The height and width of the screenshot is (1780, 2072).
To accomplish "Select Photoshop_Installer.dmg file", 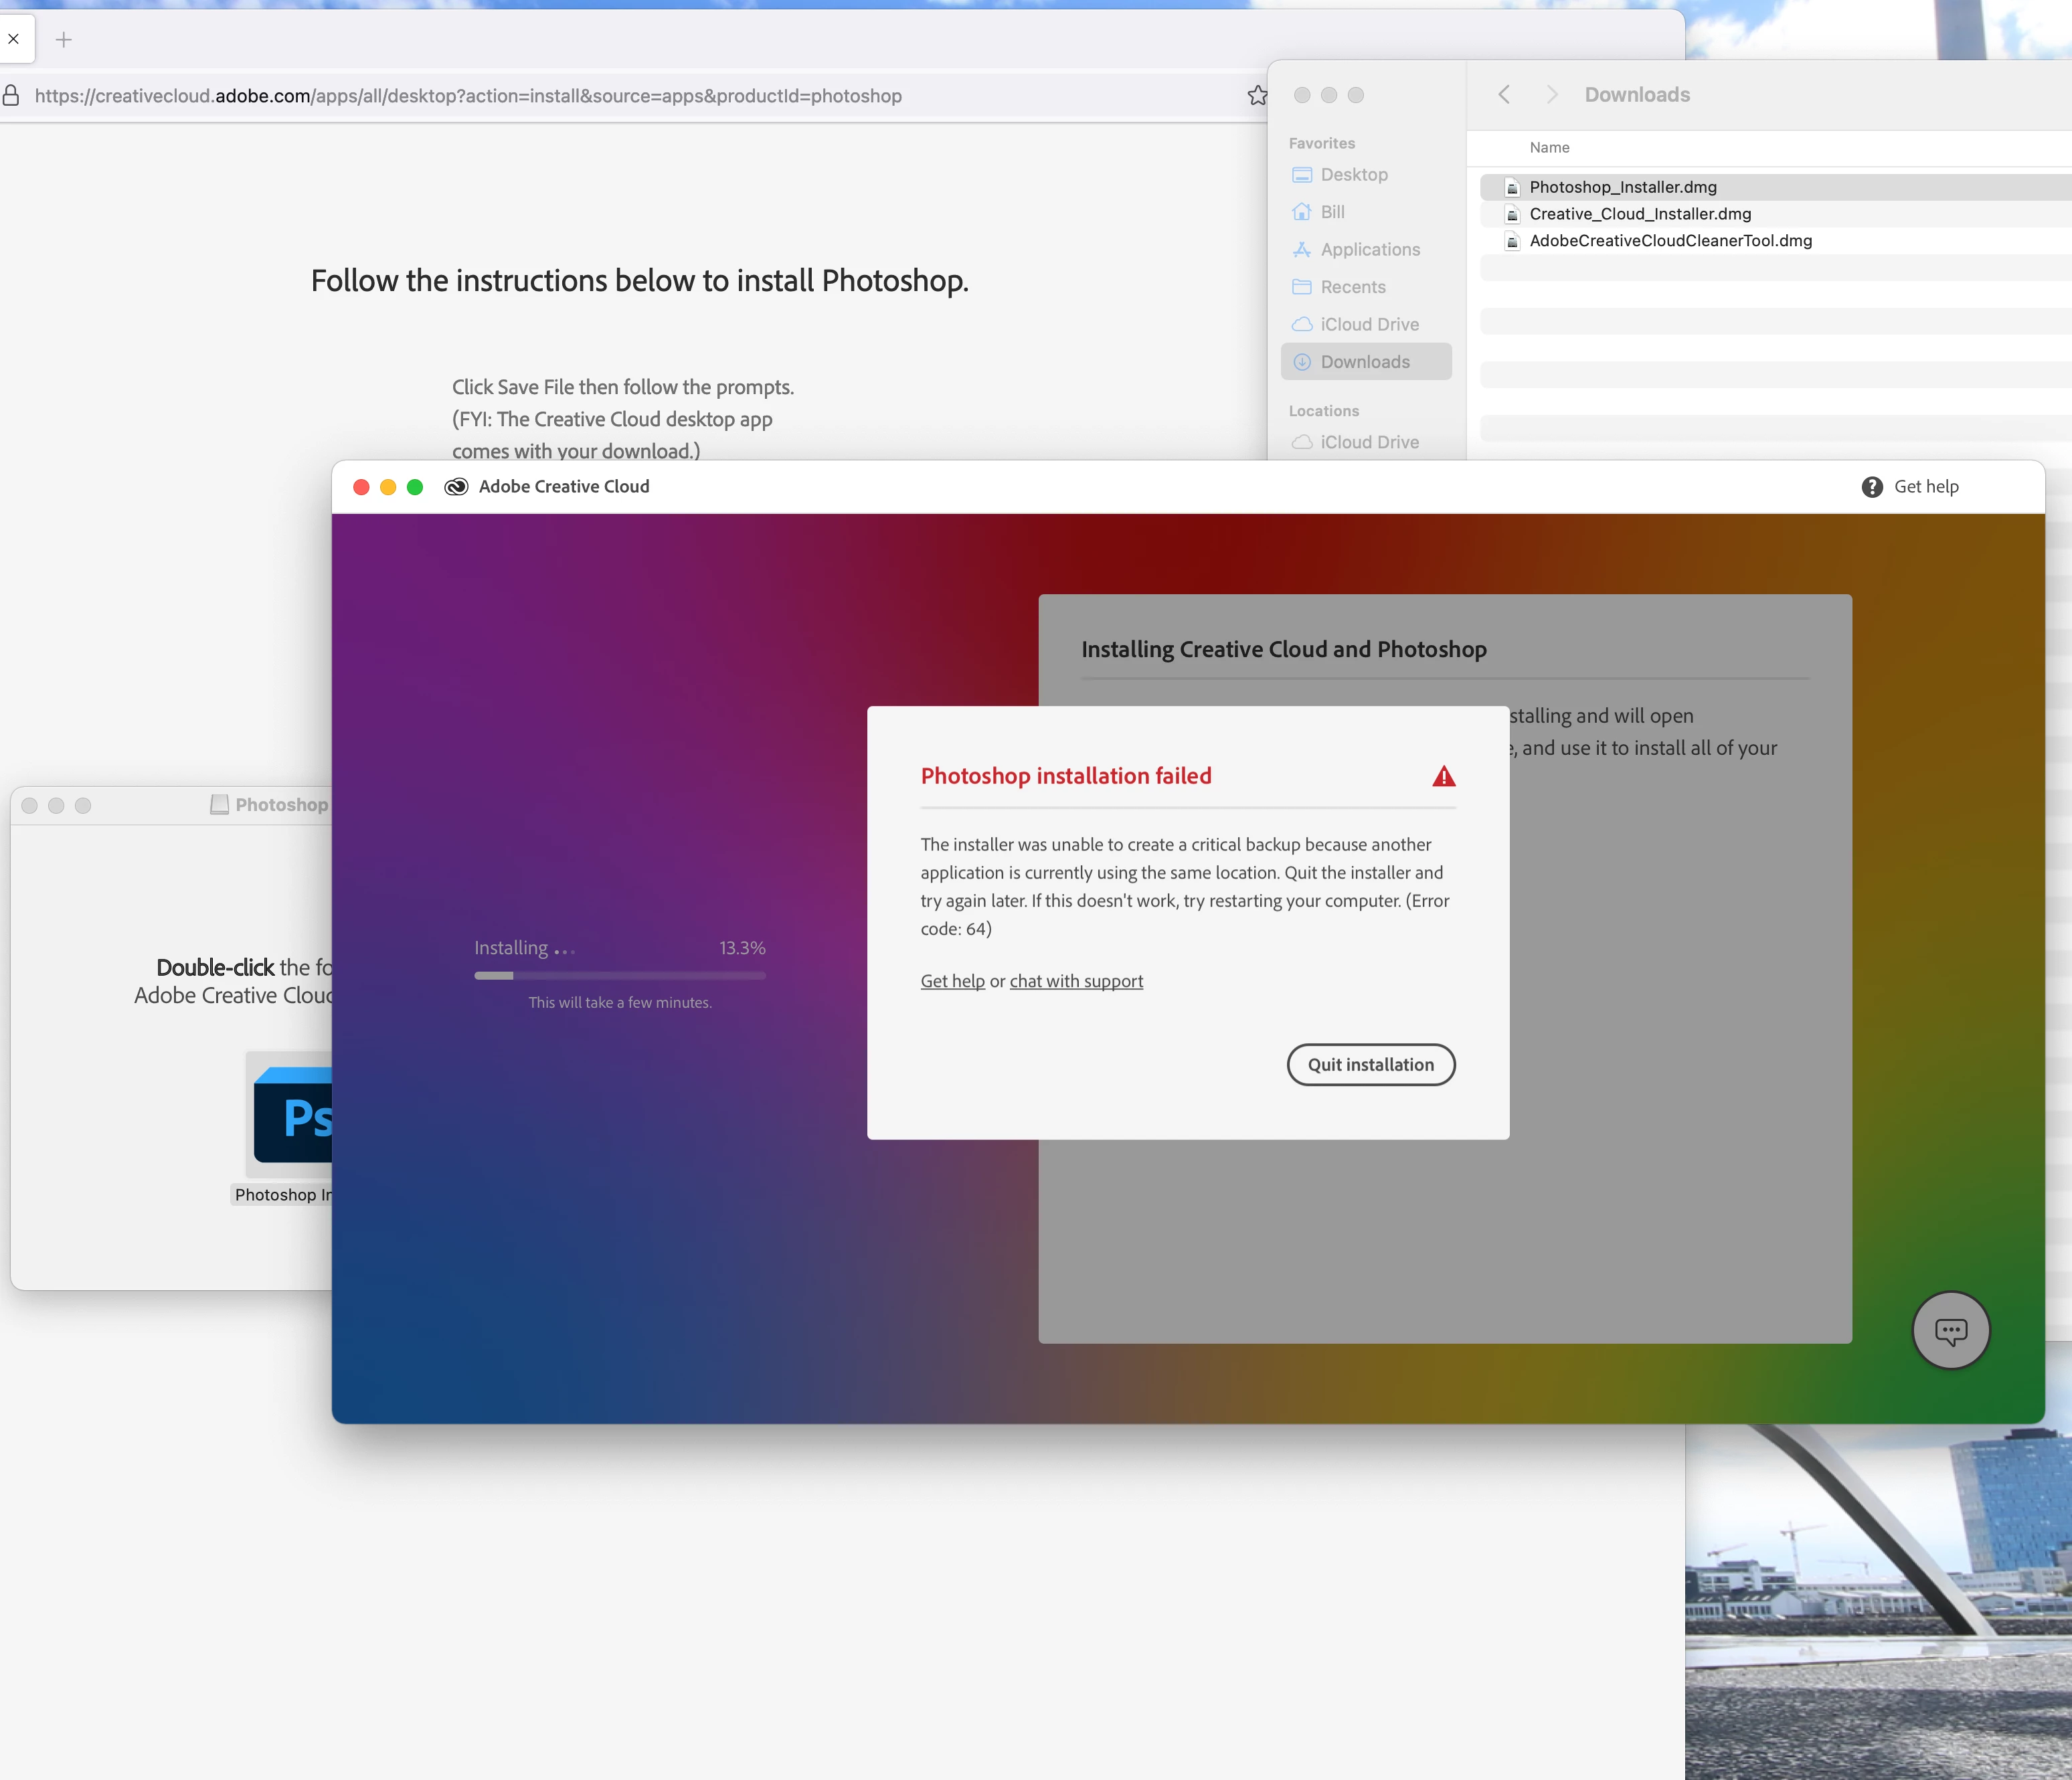I will (1622, 187).
